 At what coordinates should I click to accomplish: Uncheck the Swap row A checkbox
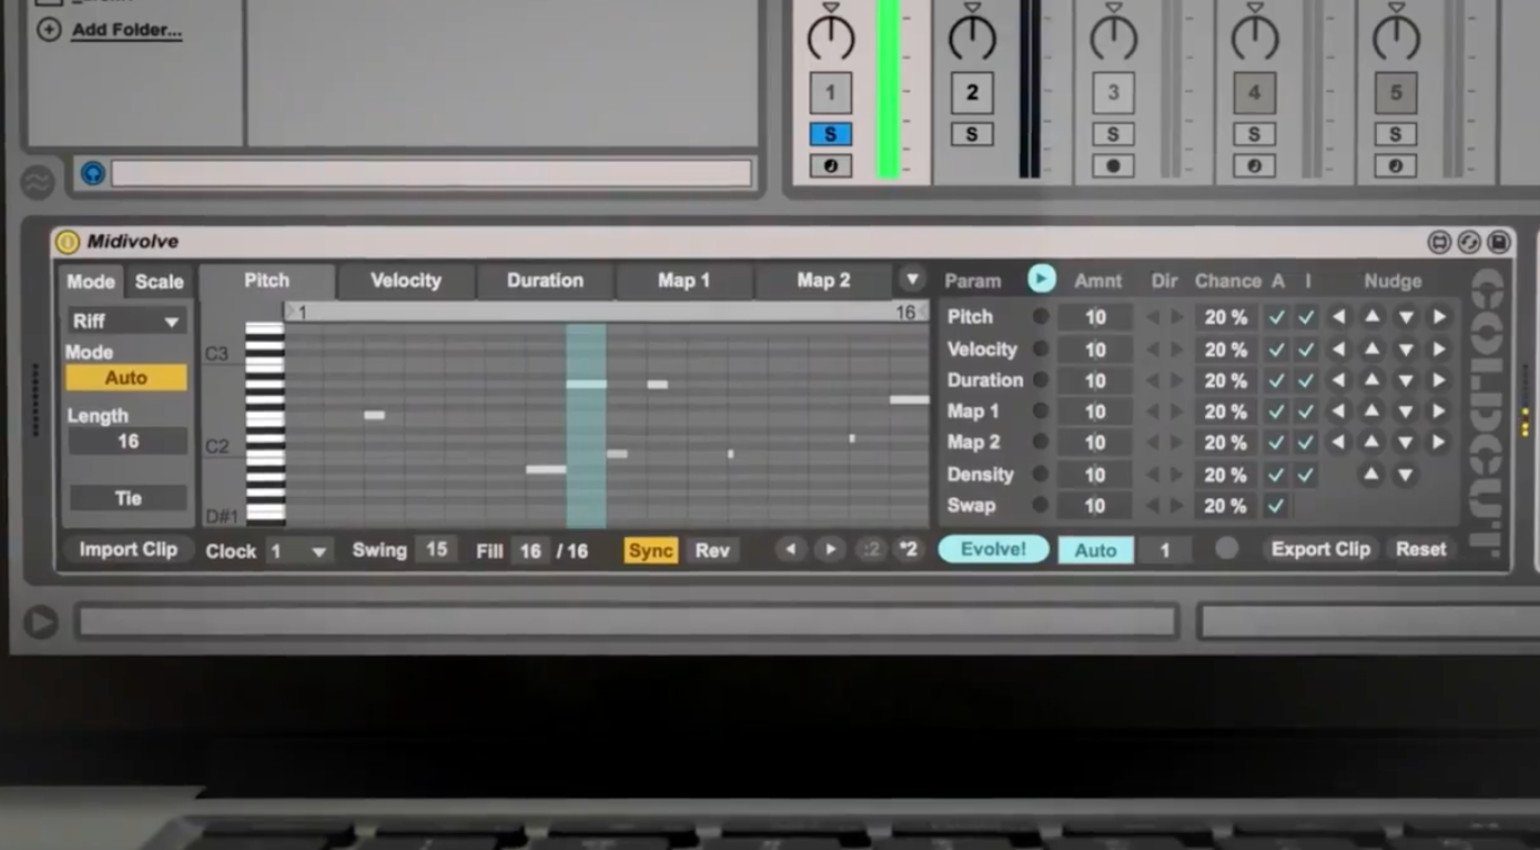[x=1276, y=506]
